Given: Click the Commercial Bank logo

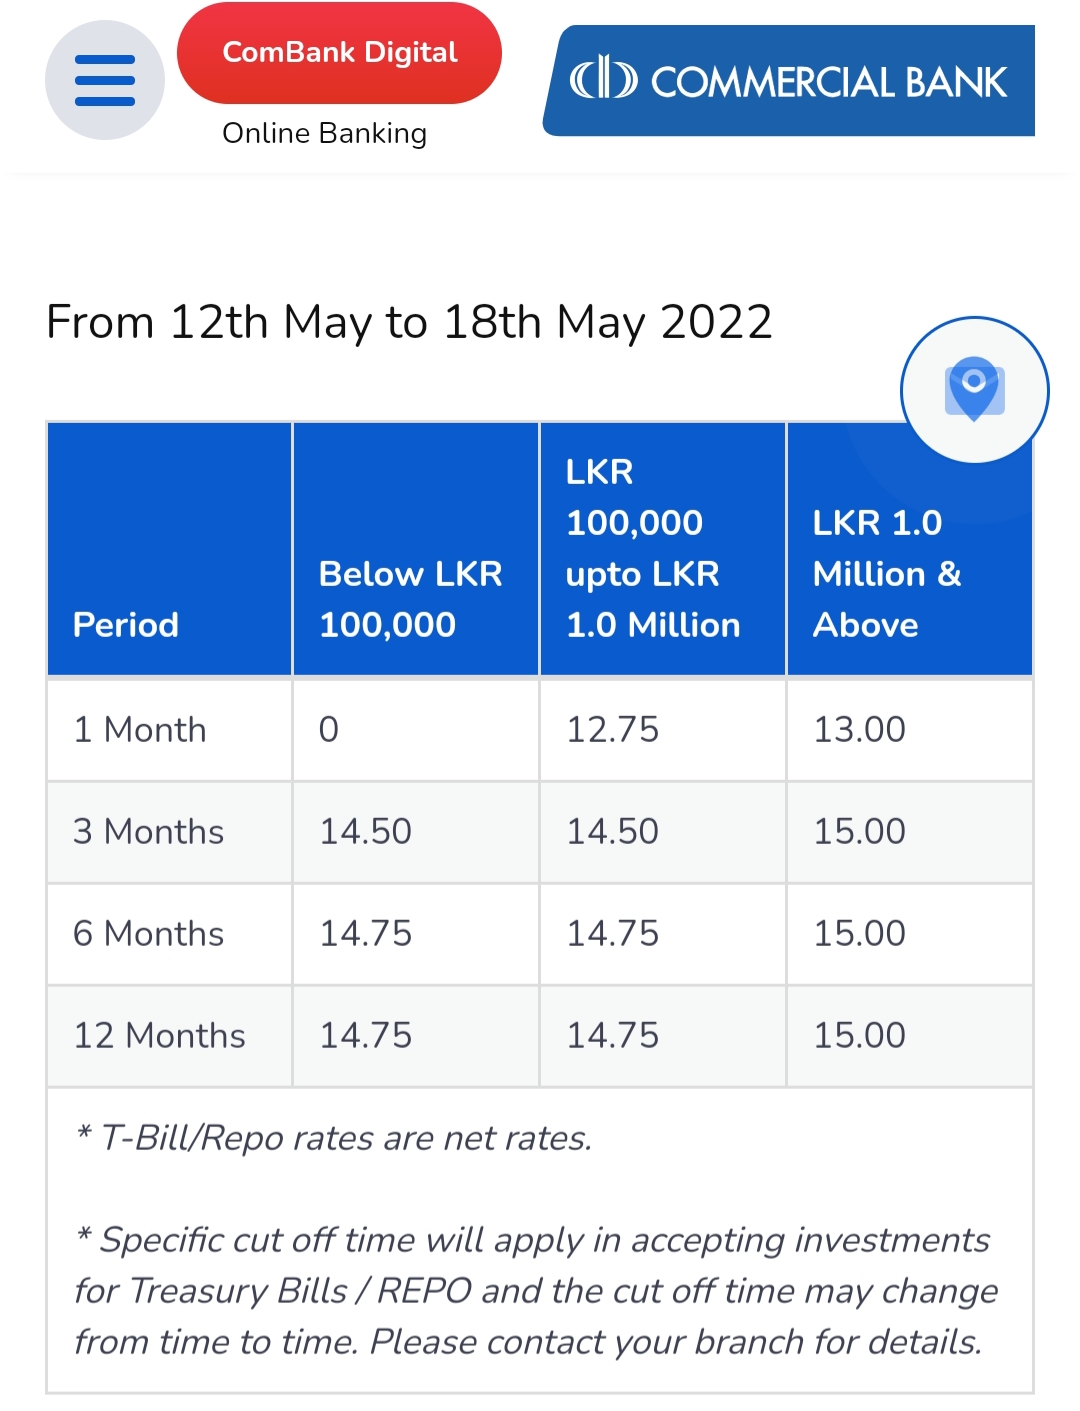Looking at the screenshot, I should tap(789, 81).
